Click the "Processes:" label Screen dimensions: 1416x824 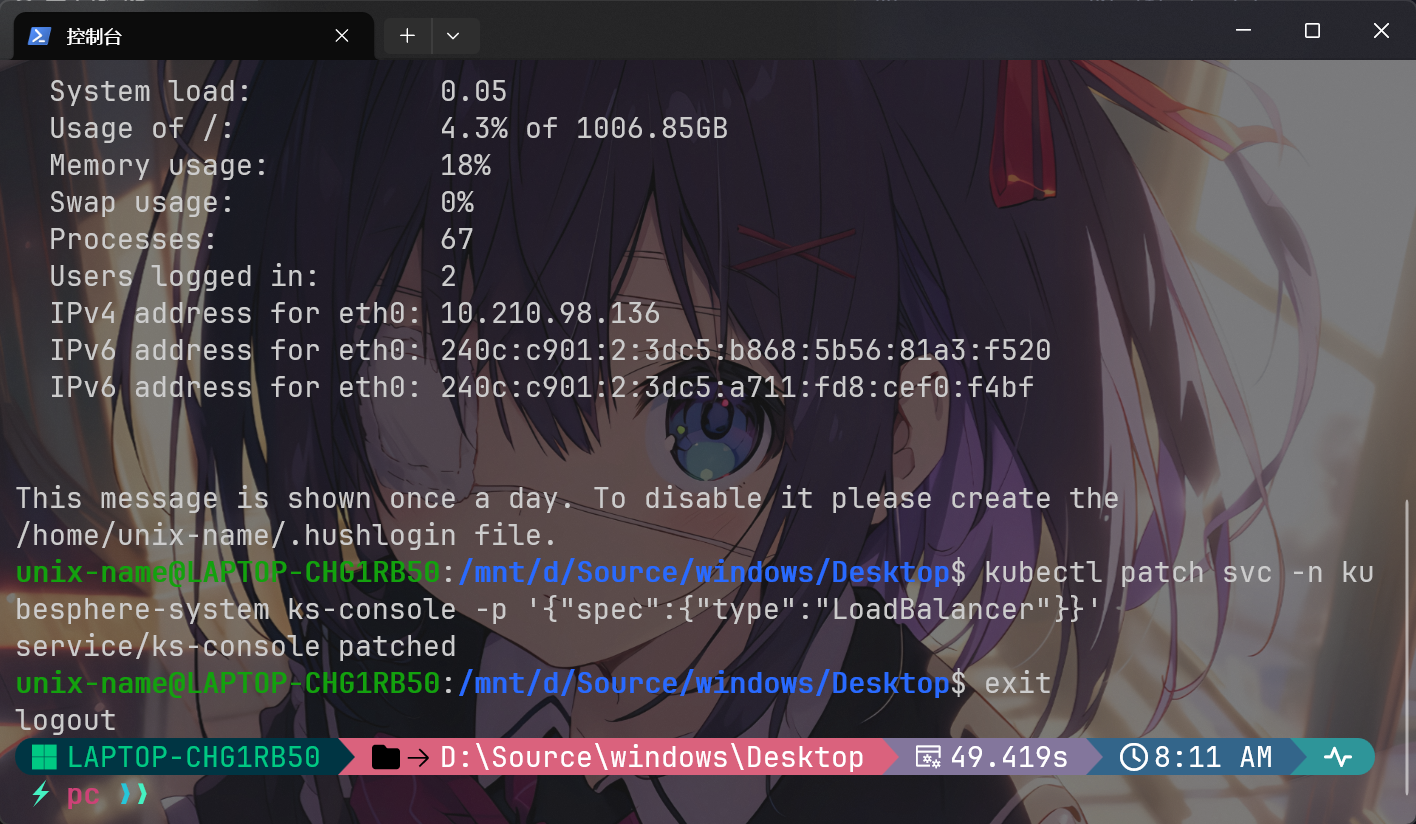[133, 240]
